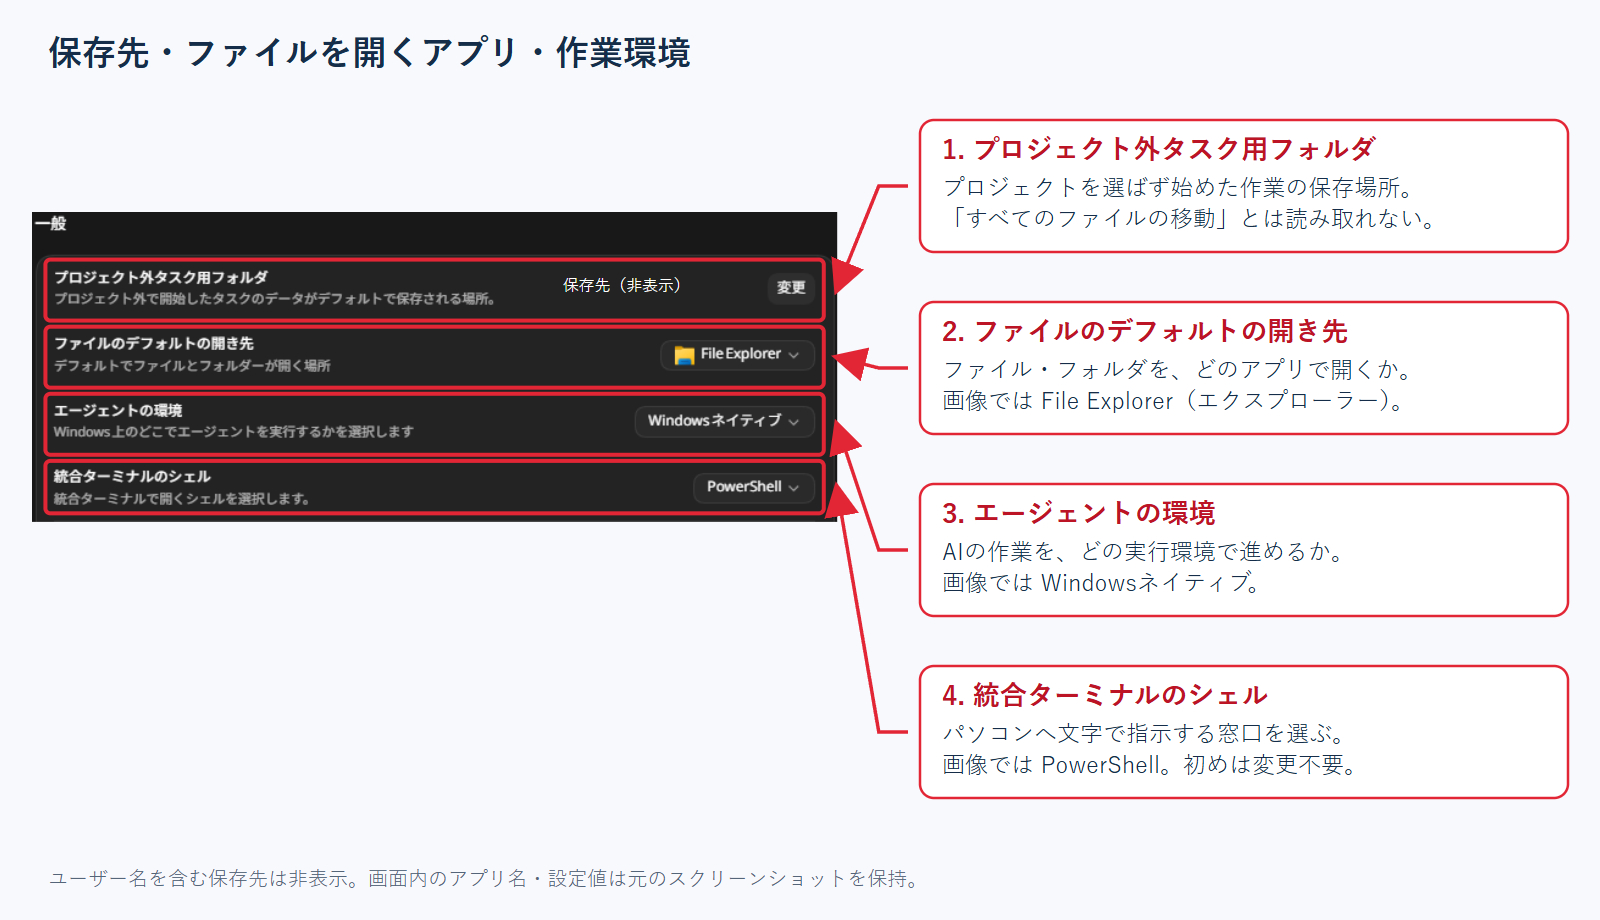
Task: Click the footer note starting ユーザー名を含む保存先
Action: tap(484, 878)
